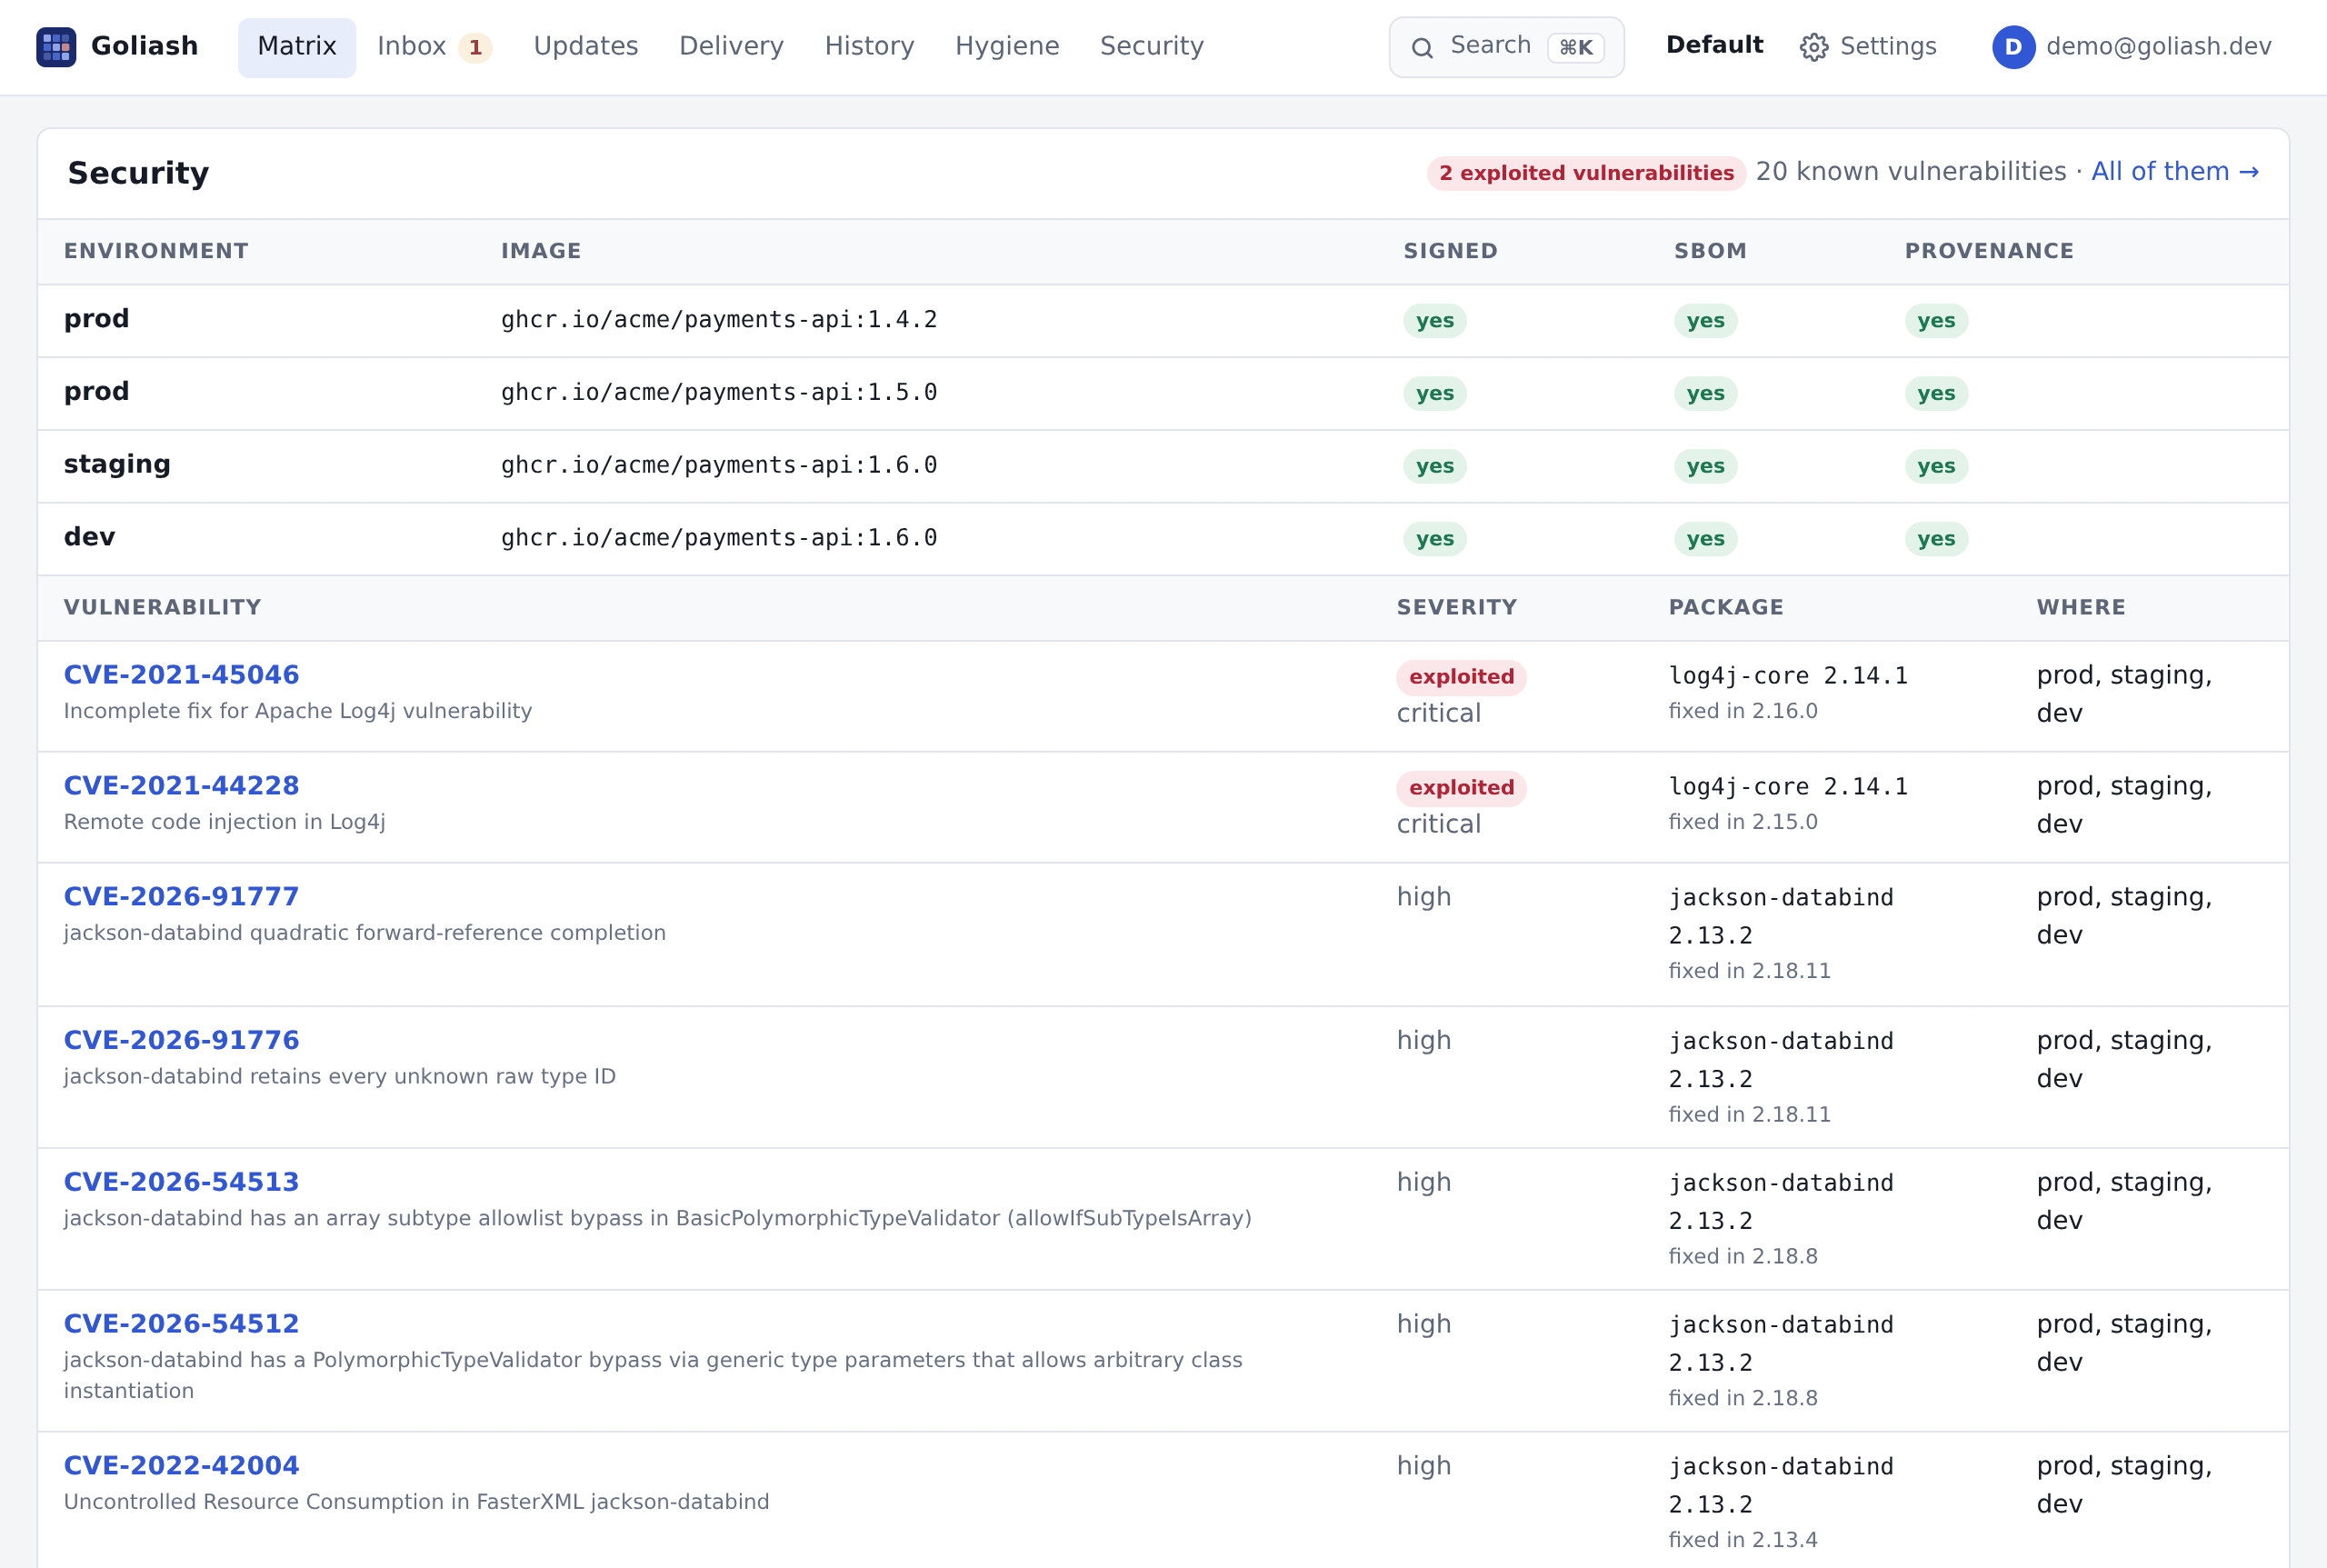Screen dimensions: 2327x1568
Task: Click 'fixed in 2.16.0' text
Action: (x=1742, y=711)
